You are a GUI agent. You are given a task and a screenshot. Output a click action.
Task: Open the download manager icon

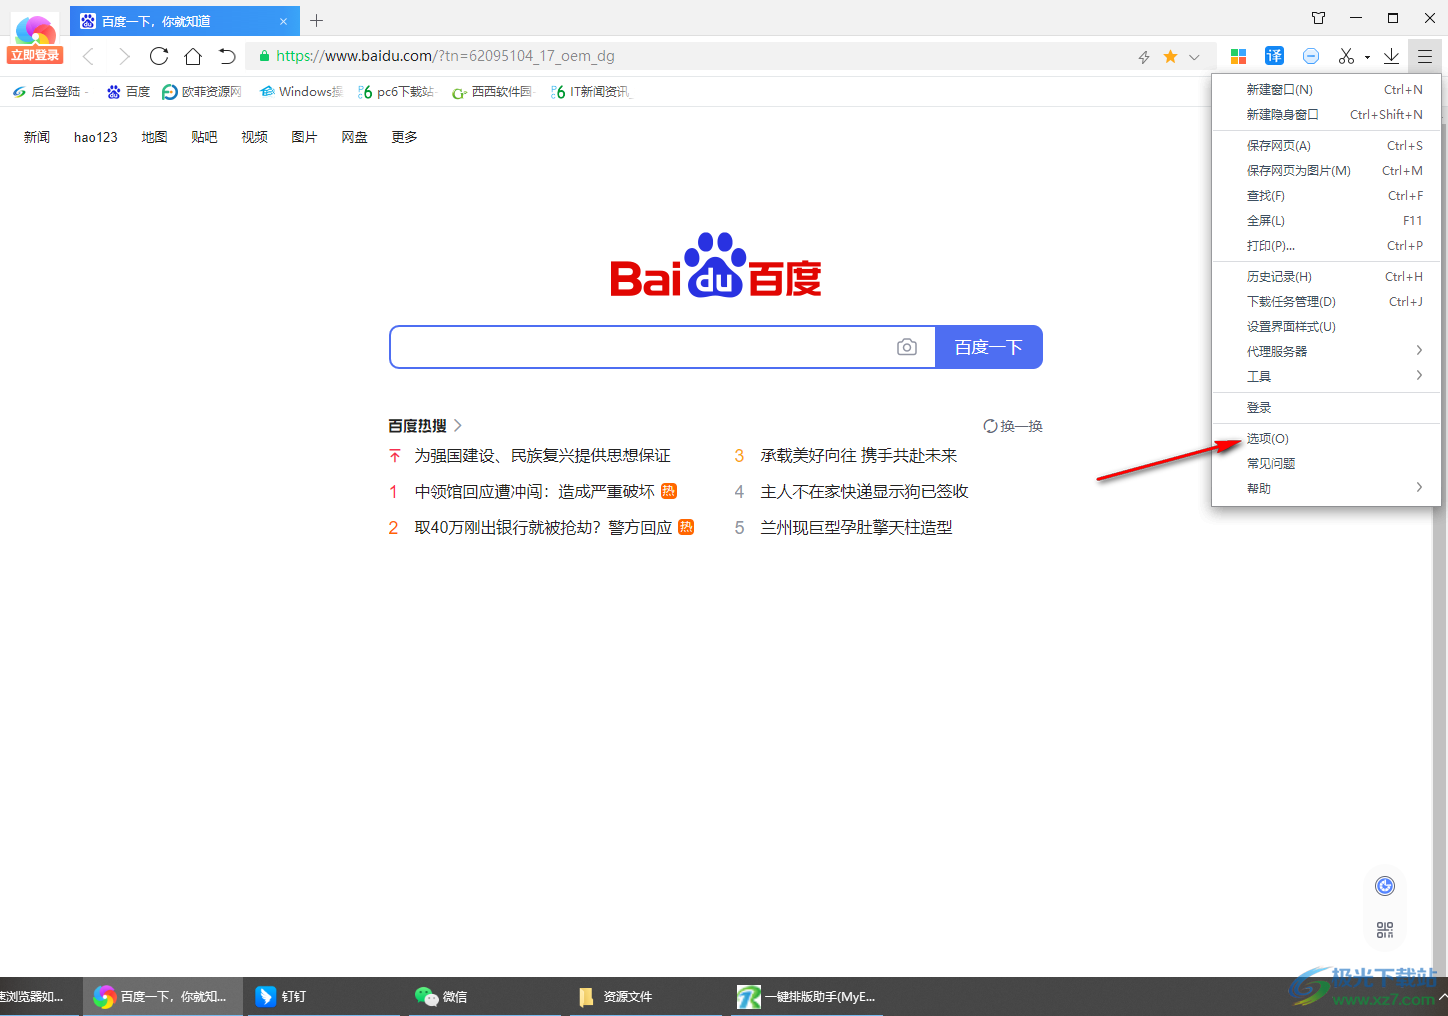point(1391,55)
